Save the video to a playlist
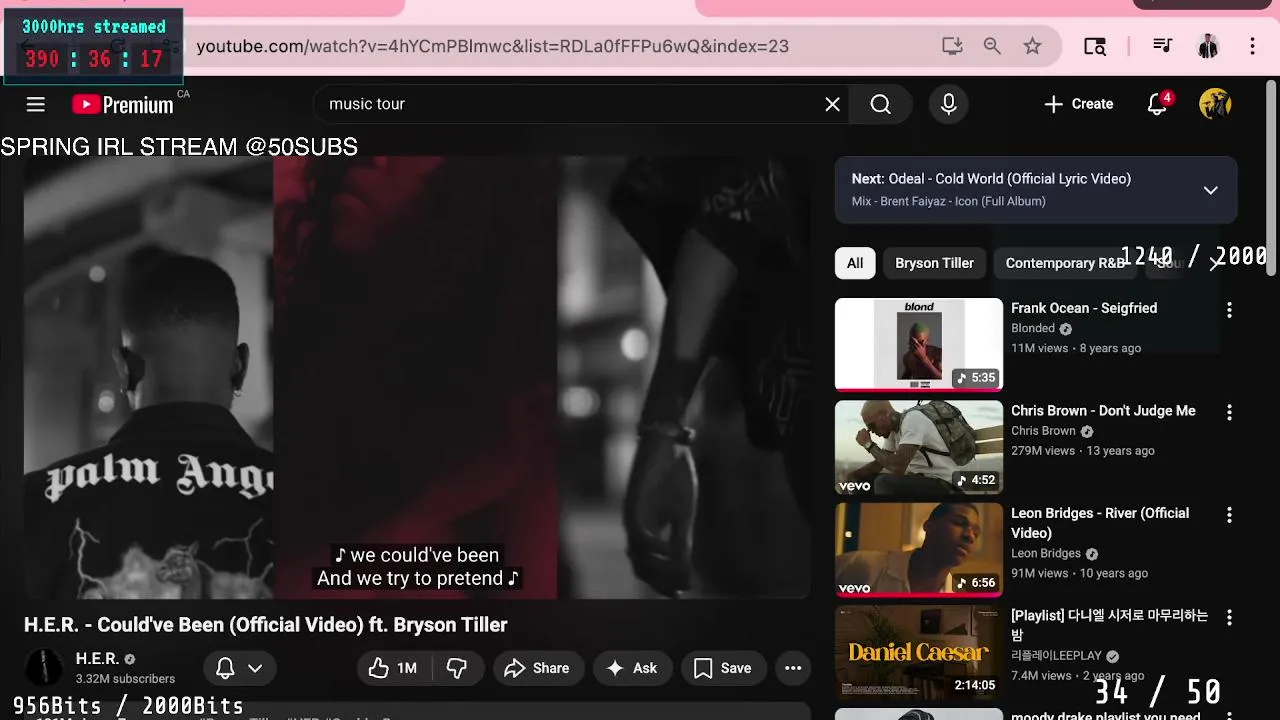Screen dimensions: 1280x720 tap(723, 668)
